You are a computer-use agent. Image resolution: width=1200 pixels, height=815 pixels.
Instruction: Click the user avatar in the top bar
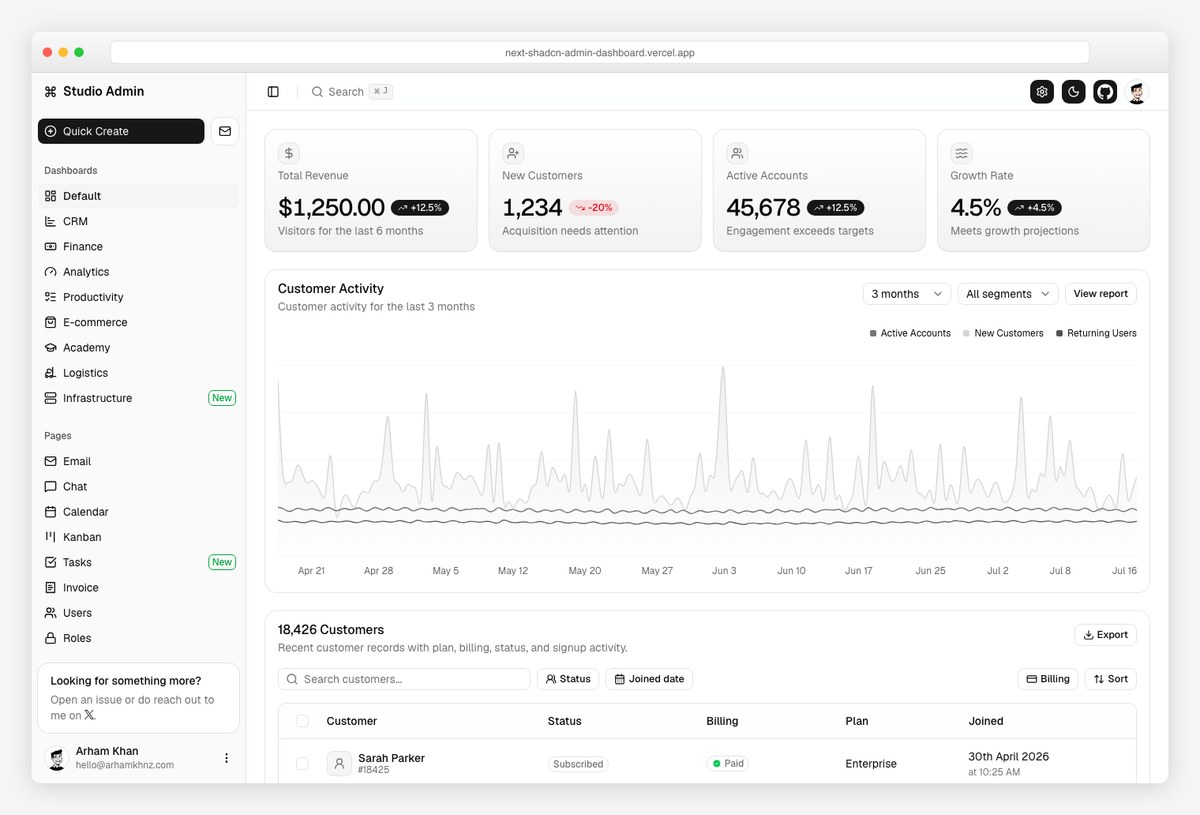tap(1136, 92)
